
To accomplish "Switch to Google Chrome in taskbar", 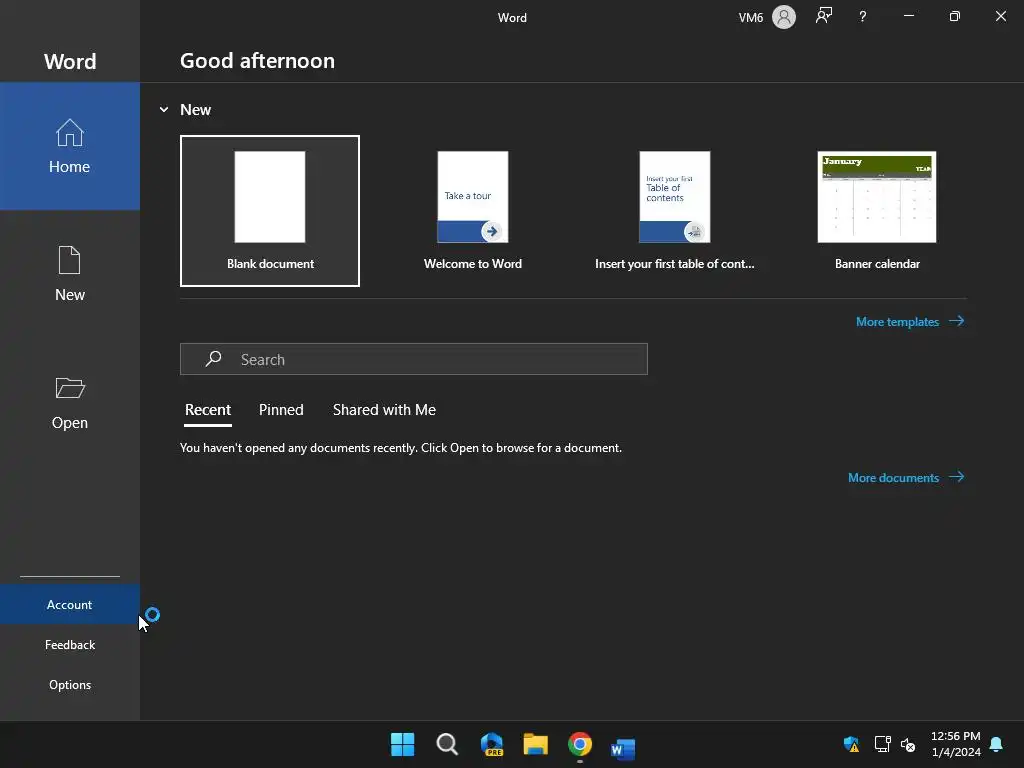I will (580, 744).
